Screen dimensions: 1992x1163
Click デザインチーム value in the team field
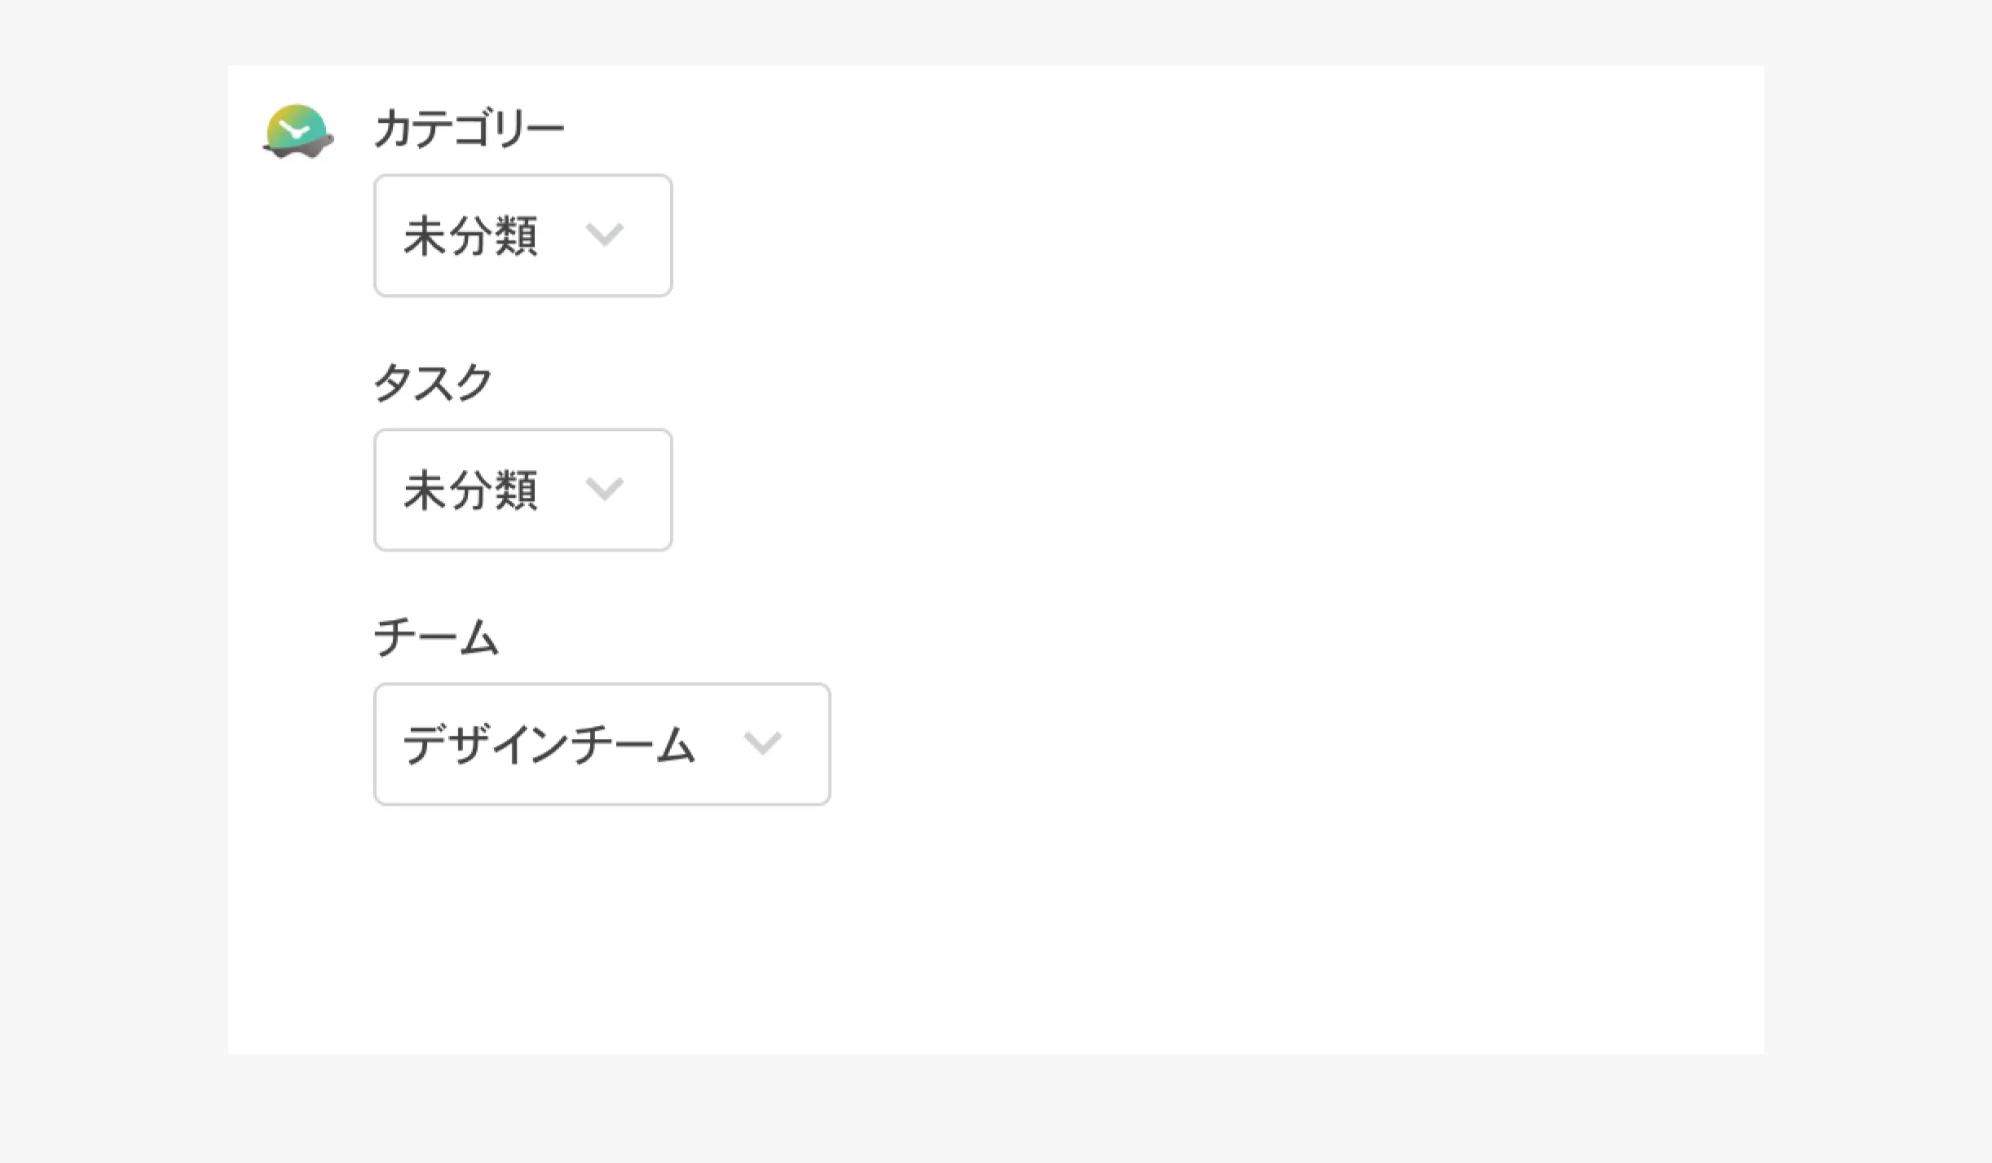[x=550, y=743]
